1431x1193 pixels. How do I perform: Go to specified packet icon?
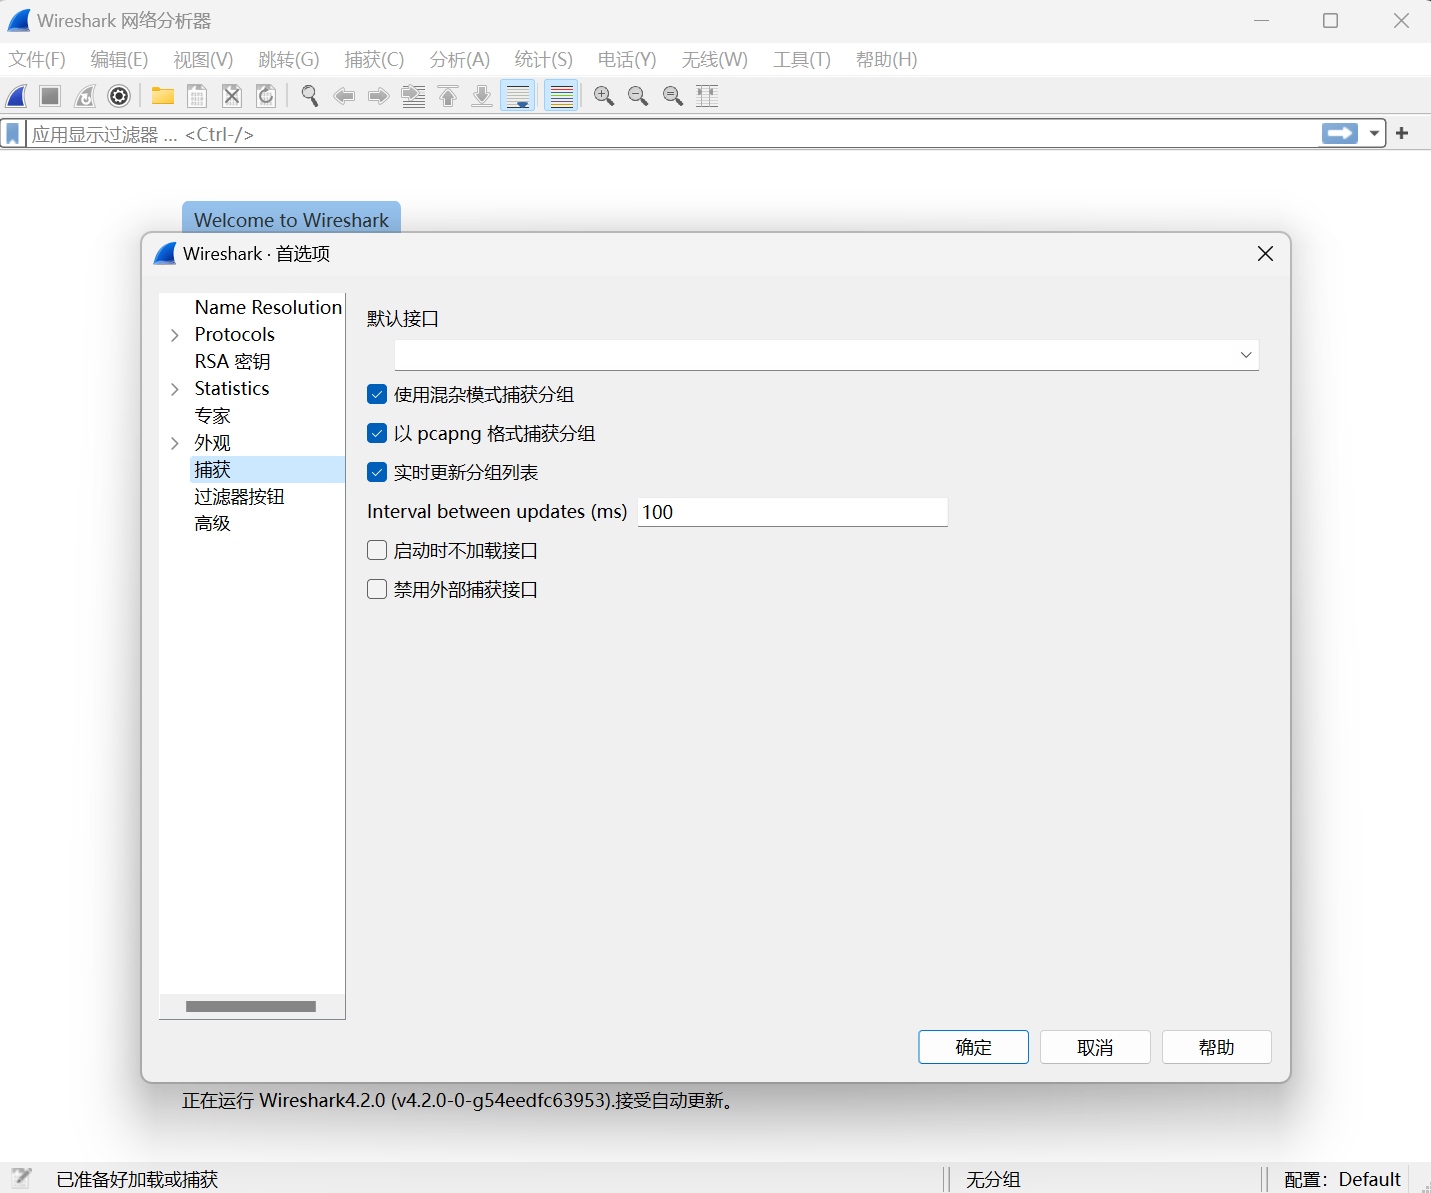coord(413,96)
